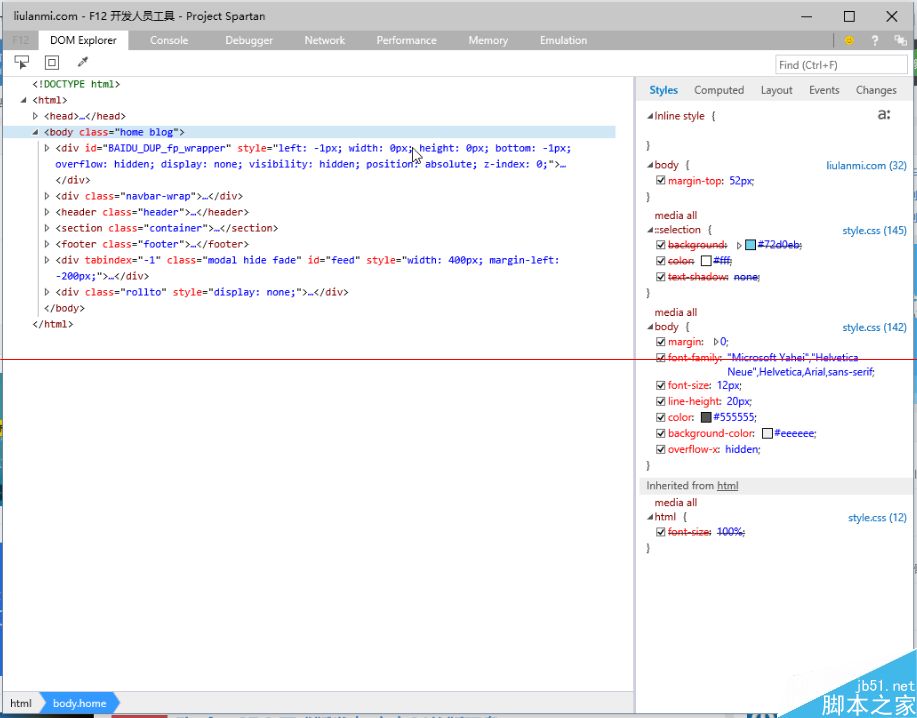Collapse the Inline style rule section
Screen dimensions: 917x718
click(x=650, y=116)
